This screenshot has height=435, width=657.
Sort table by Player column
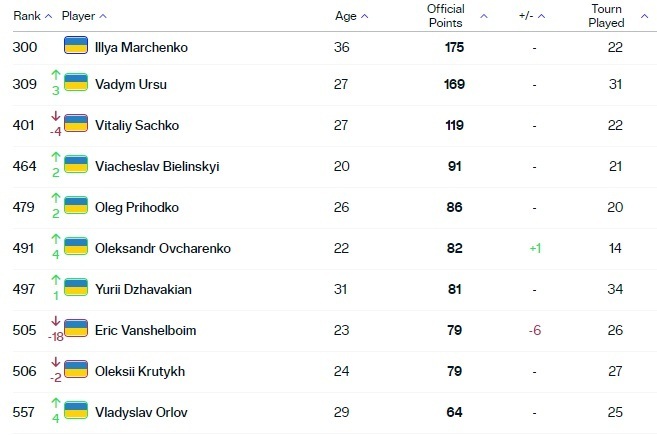[x=84, y=16]
